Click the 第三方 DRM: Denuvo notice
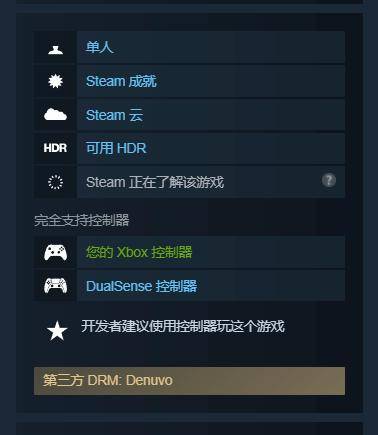378x435 pixels. 189,381
